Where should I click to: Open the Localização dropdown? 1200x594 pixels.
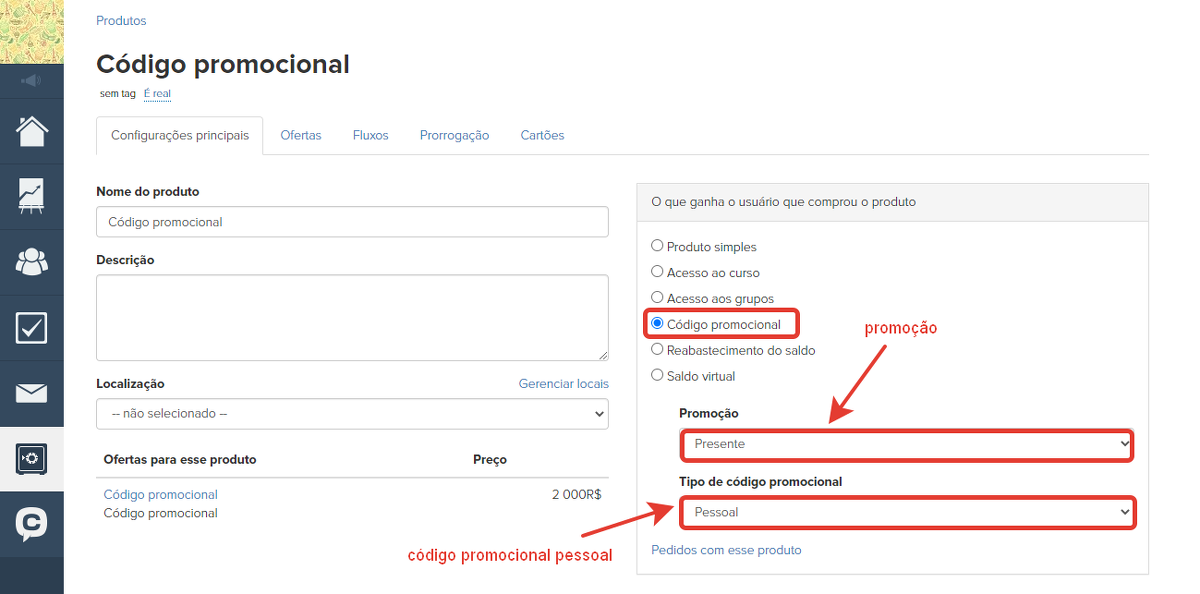[x=352, y=414]
